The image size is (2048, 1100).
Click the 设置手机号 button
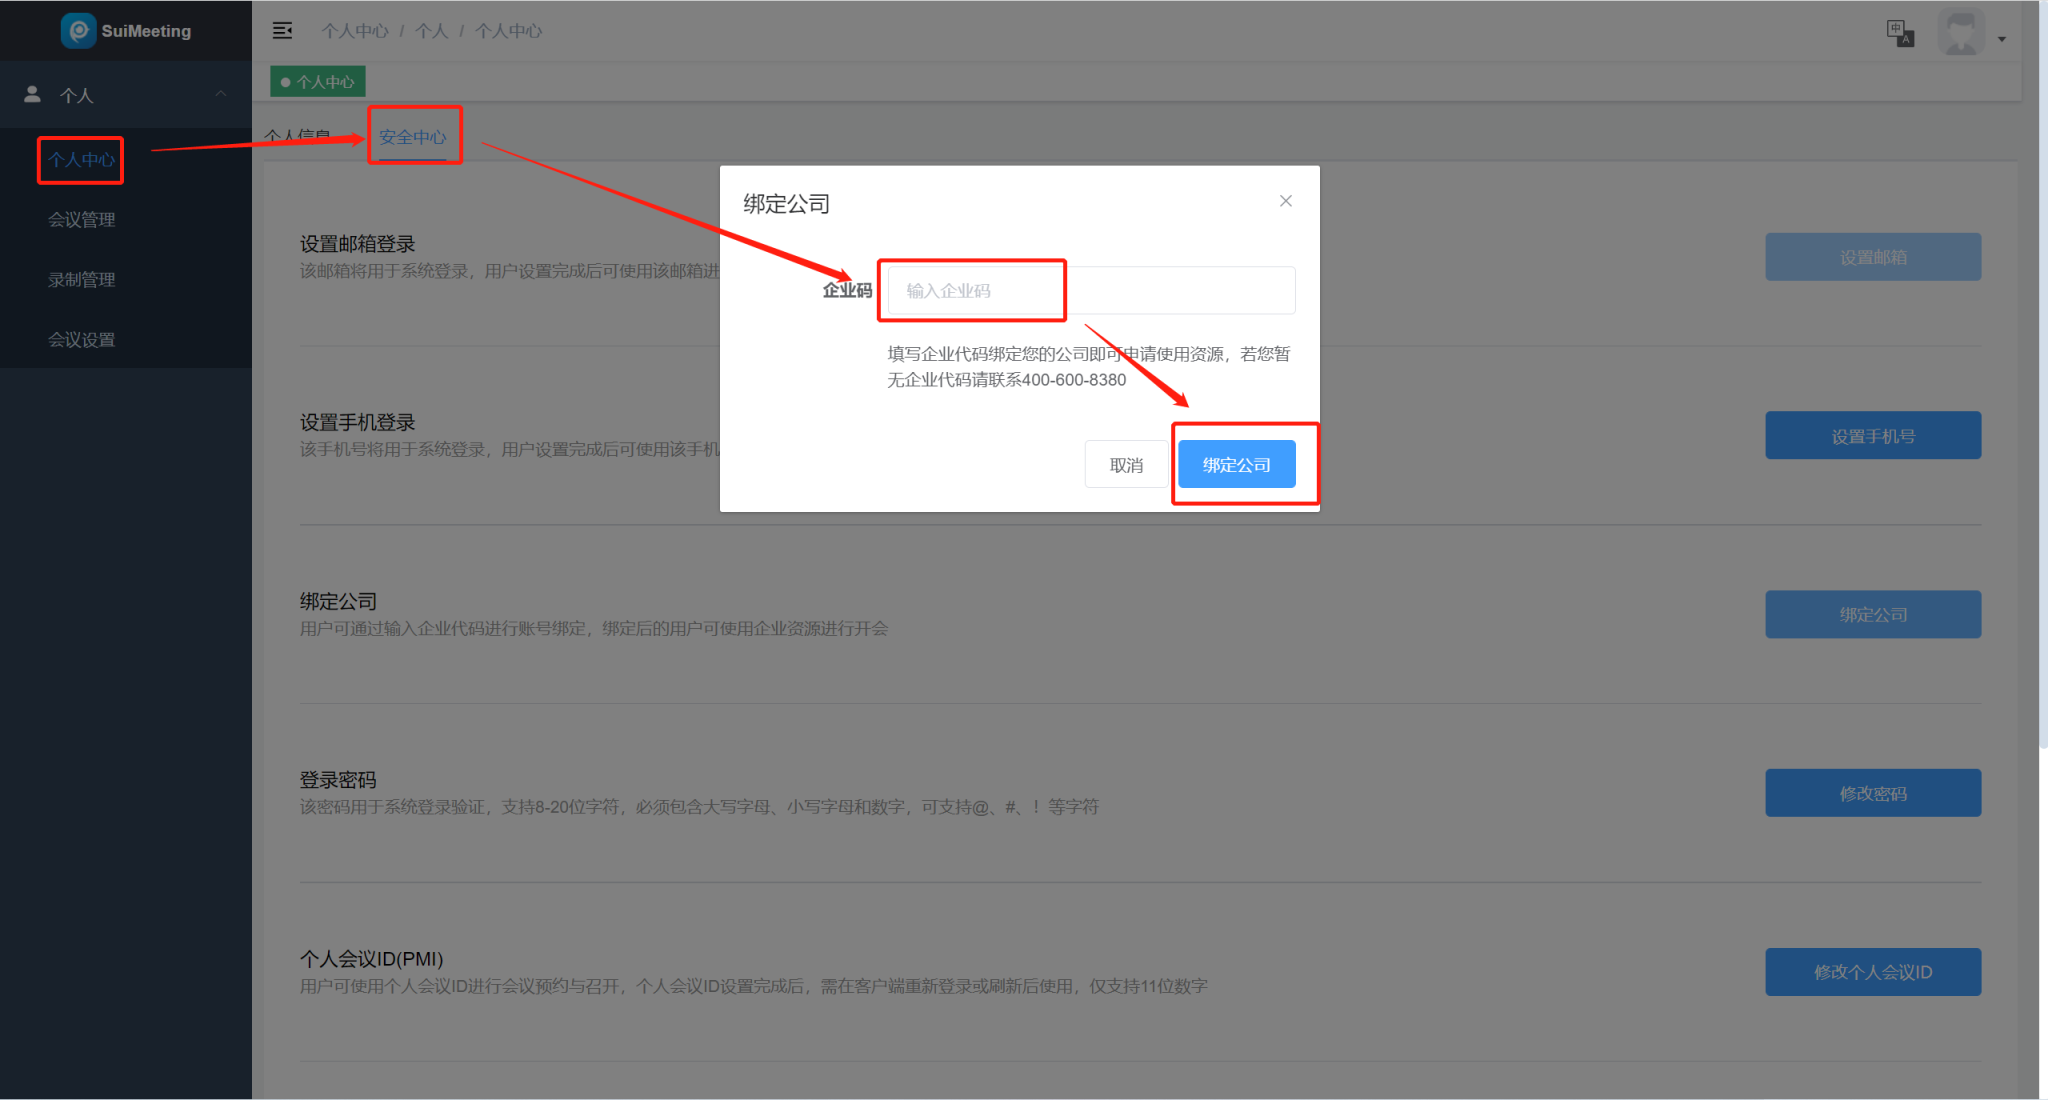(x=1872, y=436)
